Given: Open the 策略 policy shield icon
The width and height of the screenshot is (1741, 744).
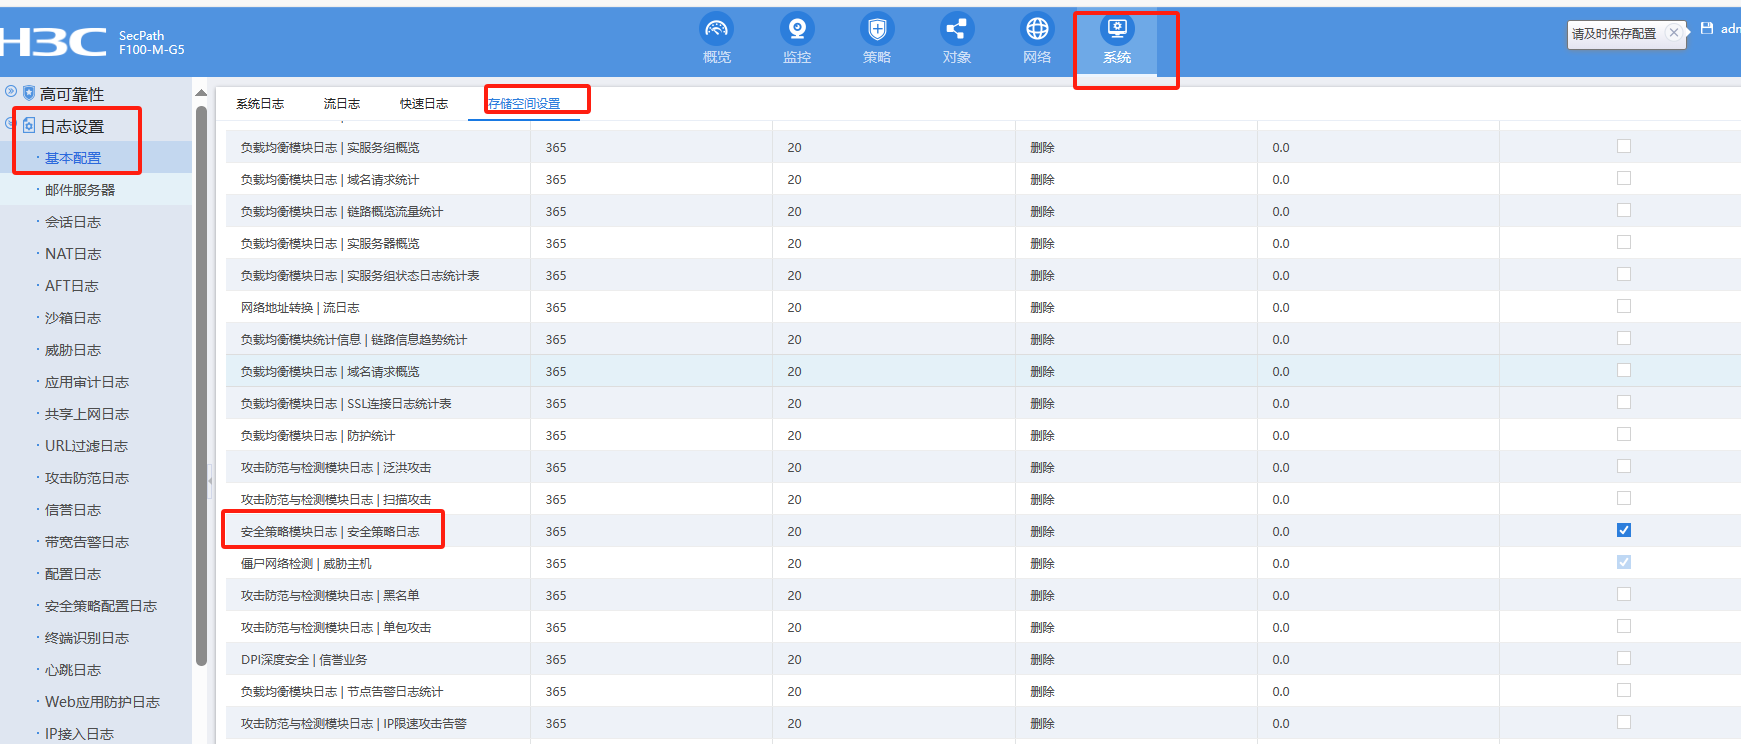Looking at the screenshot, I should [877, 29].
